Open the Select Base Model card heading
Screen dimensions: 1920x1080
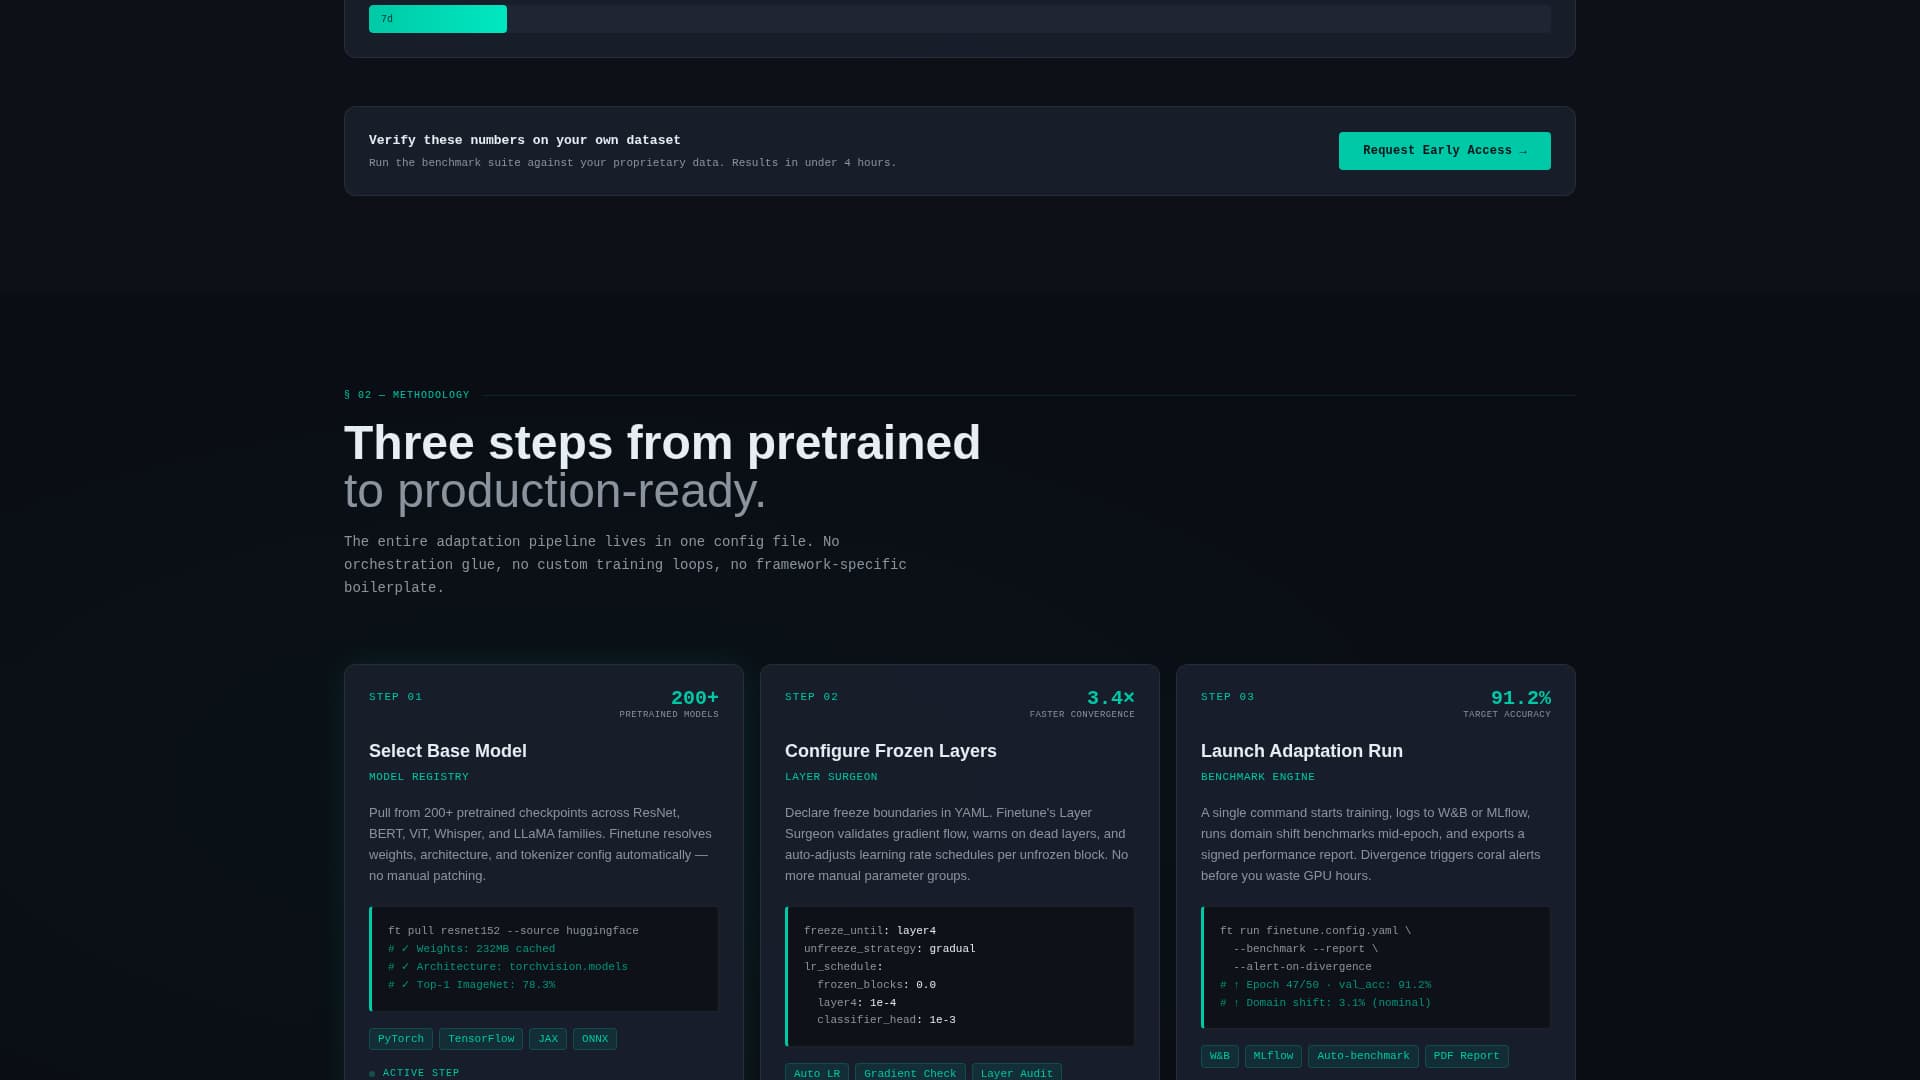(x=448, y=751)
